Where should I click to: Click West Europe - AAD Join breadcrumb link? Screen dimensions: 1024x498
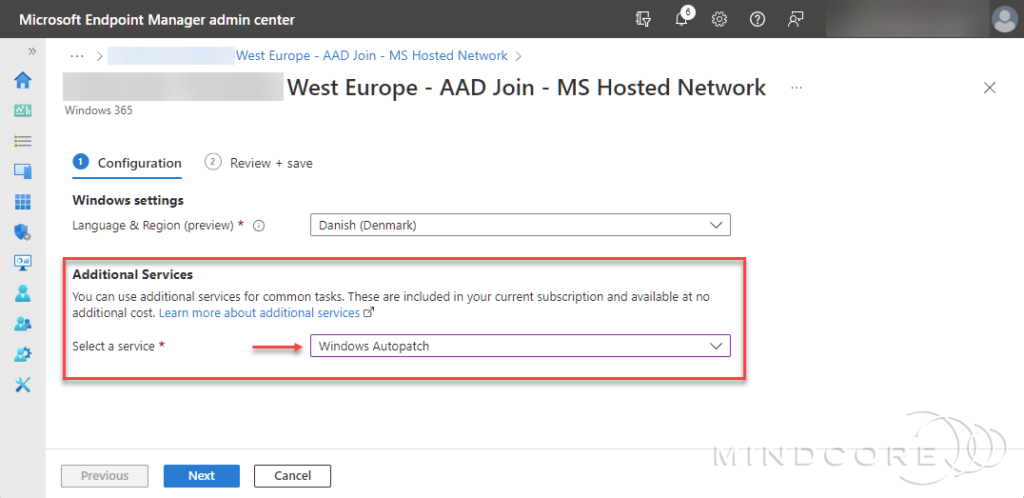(372, 55)
